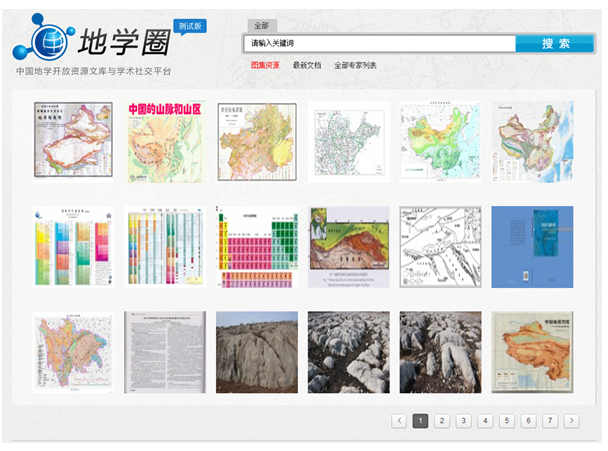
Task: Click the 地学圈 globe logo
Action: pyautogui.click(x=44, y=40)
